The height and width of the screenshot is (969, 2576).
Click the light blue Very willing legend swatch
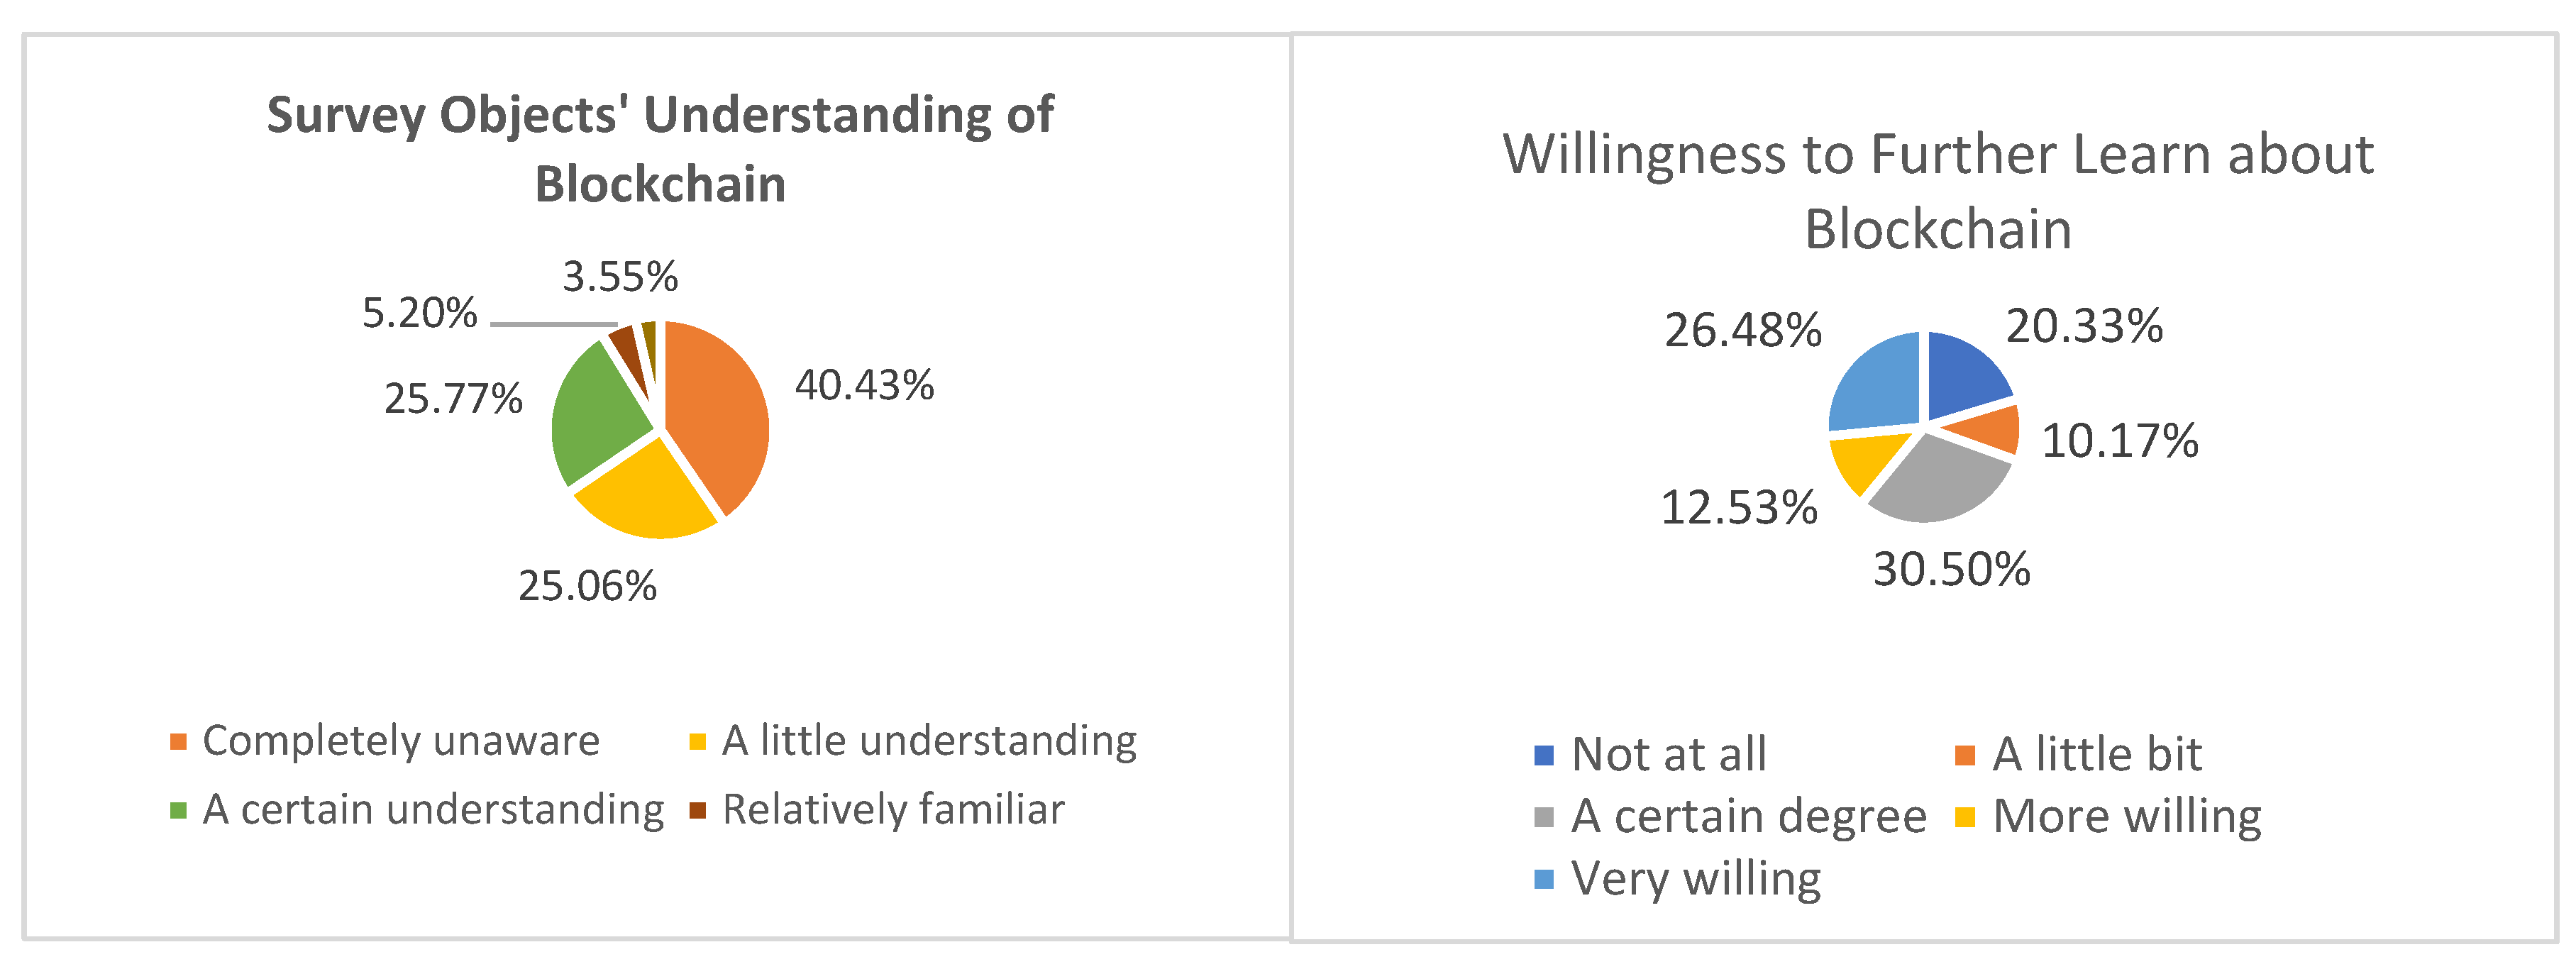click(1544, 879)
